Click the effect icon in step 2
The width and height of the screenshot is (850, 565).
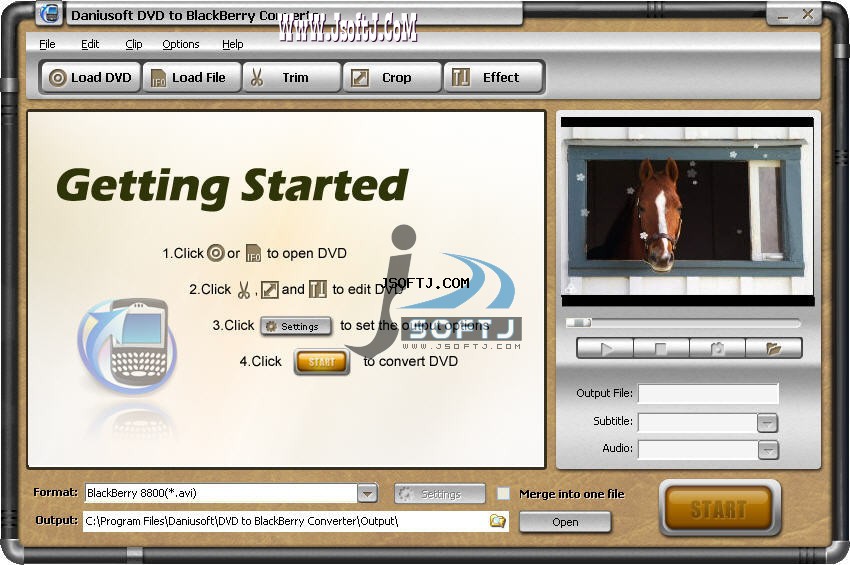pyautogui.click(x=317, y=290)
